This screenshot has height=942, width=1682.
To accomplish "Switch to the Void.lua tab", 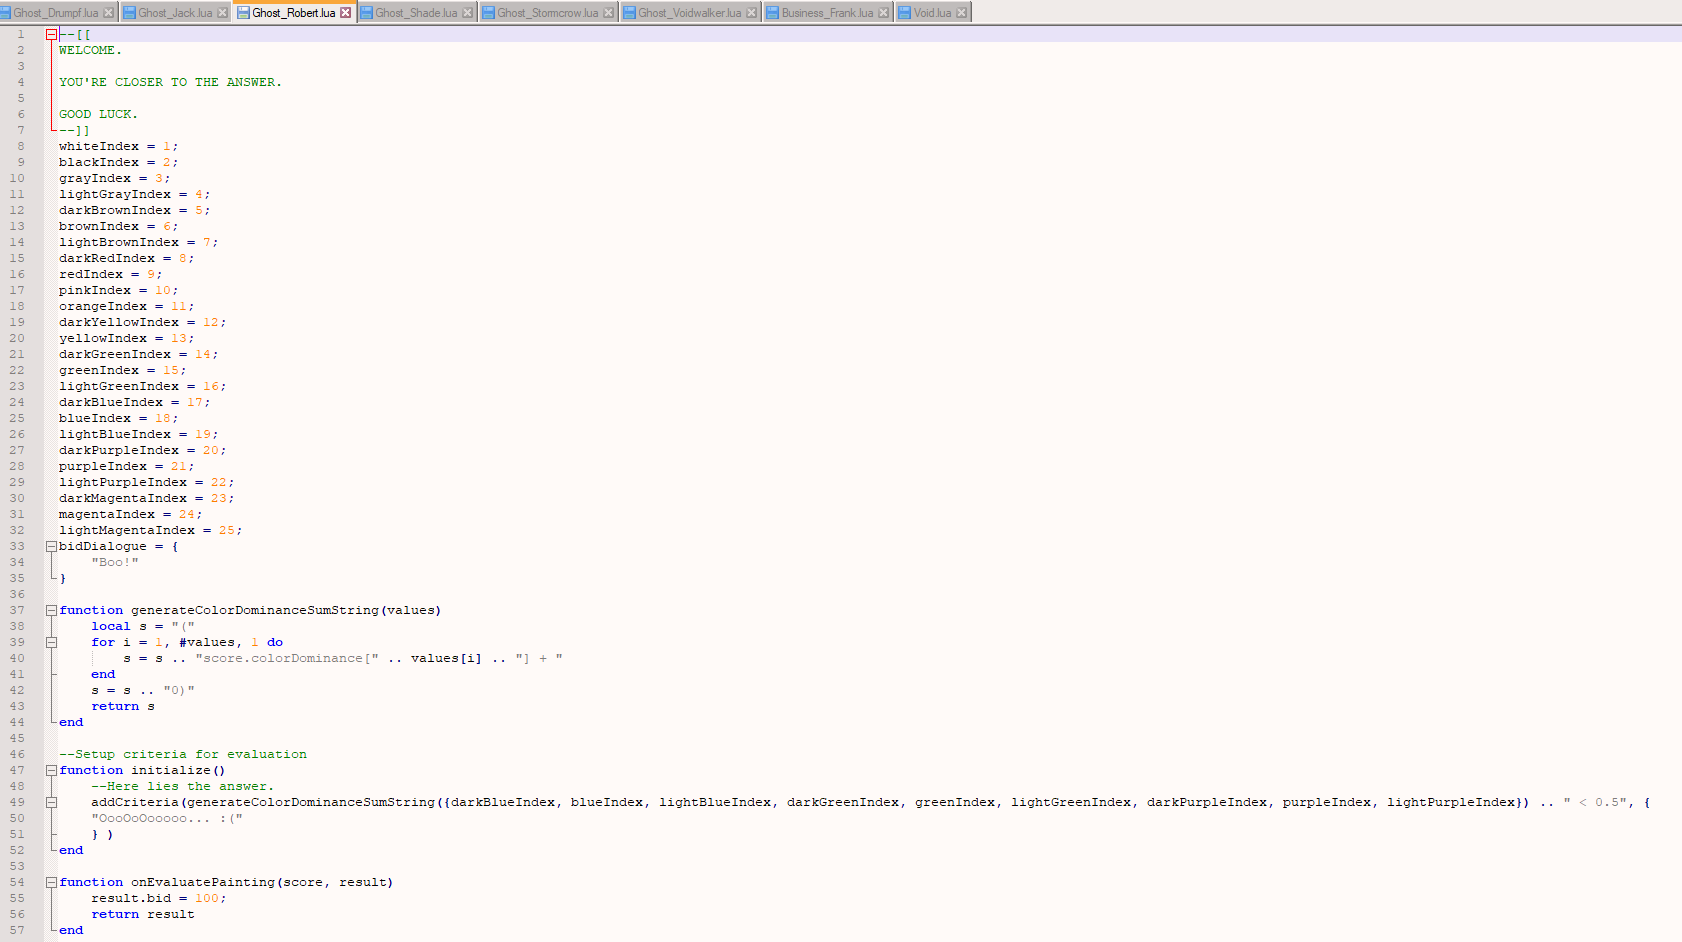I will click(932, 13).
